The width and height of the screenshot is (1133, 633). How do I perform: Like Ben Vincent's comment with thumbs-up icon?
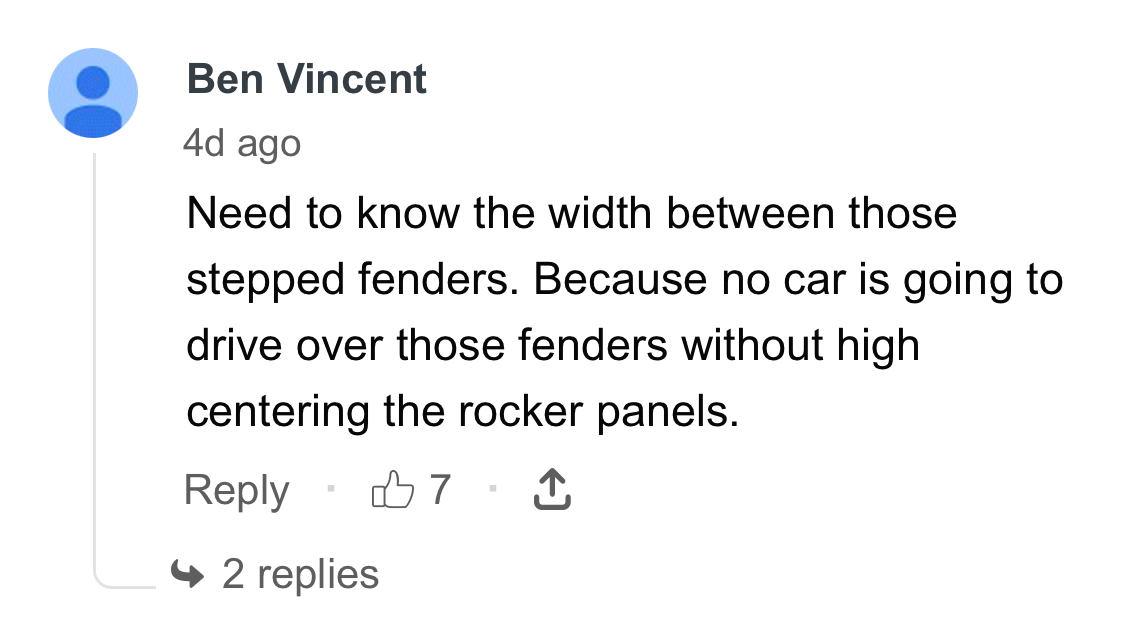(392, 491)
